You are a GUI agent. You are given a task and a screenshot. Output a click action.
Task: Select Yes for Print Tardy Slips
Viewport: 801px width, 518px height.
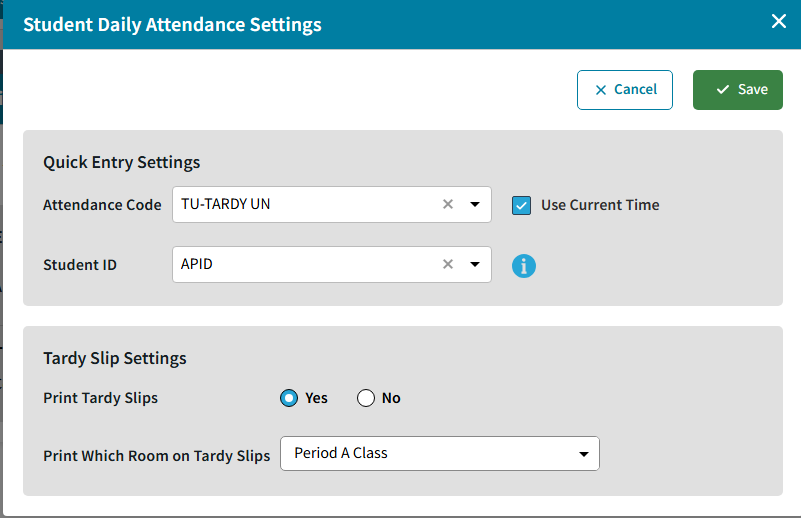point(289,398)
